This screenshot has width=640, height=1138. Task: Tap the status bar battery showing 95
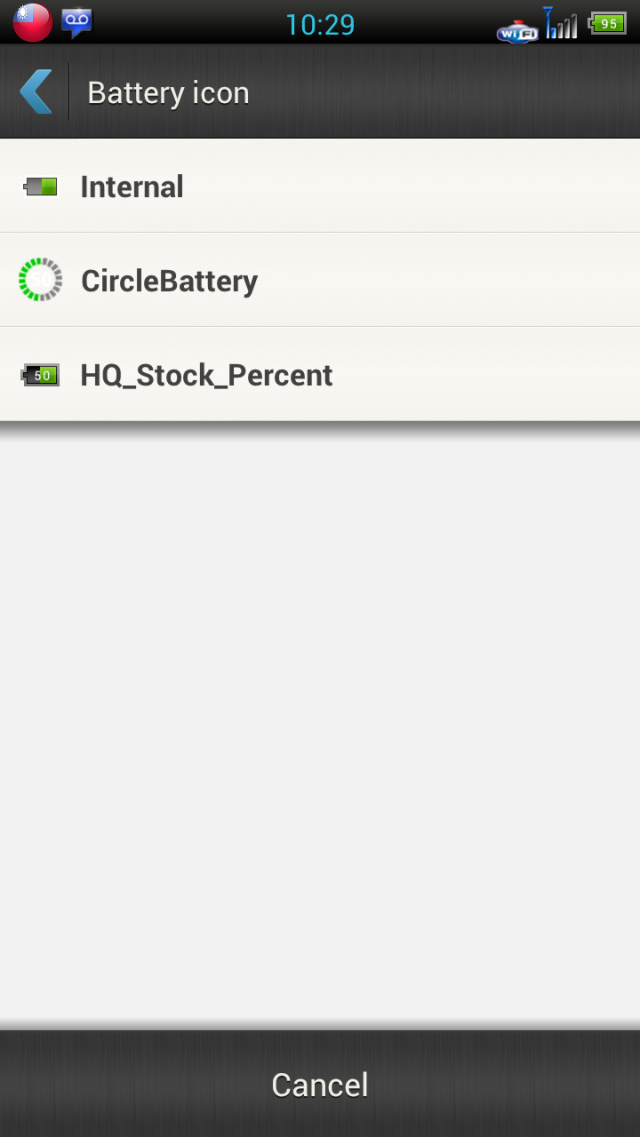pyautogui.click(x=607, y=23)
